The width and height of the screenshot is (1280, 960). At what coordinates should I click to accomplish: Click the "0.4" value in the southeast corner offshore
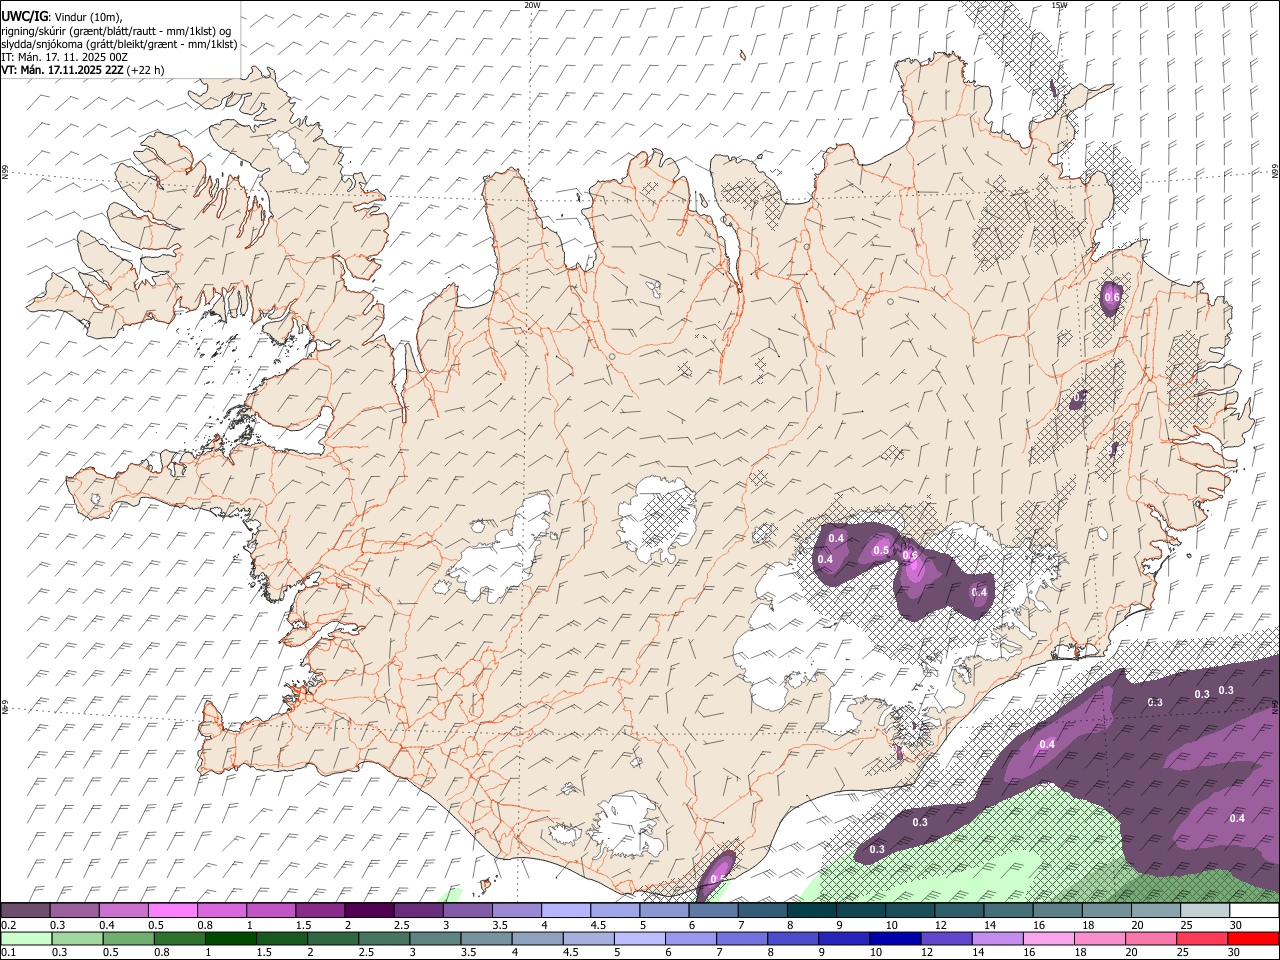[x=1237, y=818]
